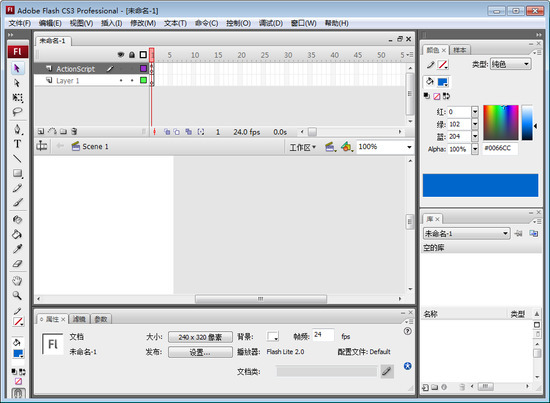Select the Eyedropper tool

click(x=17, y=249)
